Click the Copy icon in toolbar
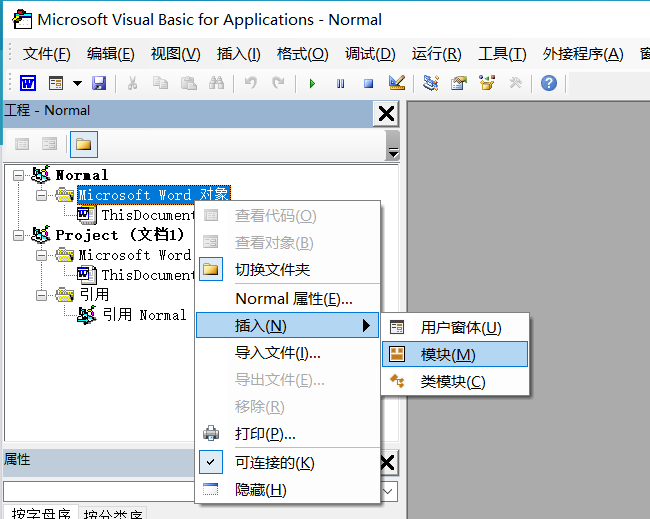The image size is (650, 519). 160,83
